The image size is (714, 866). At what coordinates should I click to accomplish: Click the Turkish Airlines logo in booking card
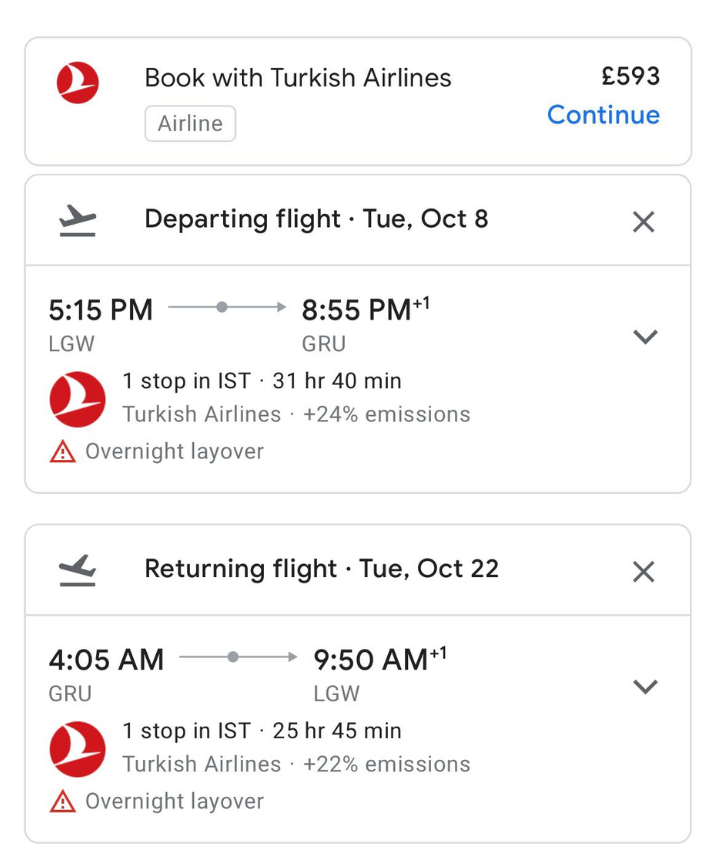pyautogui.click(x=78, y=83)
